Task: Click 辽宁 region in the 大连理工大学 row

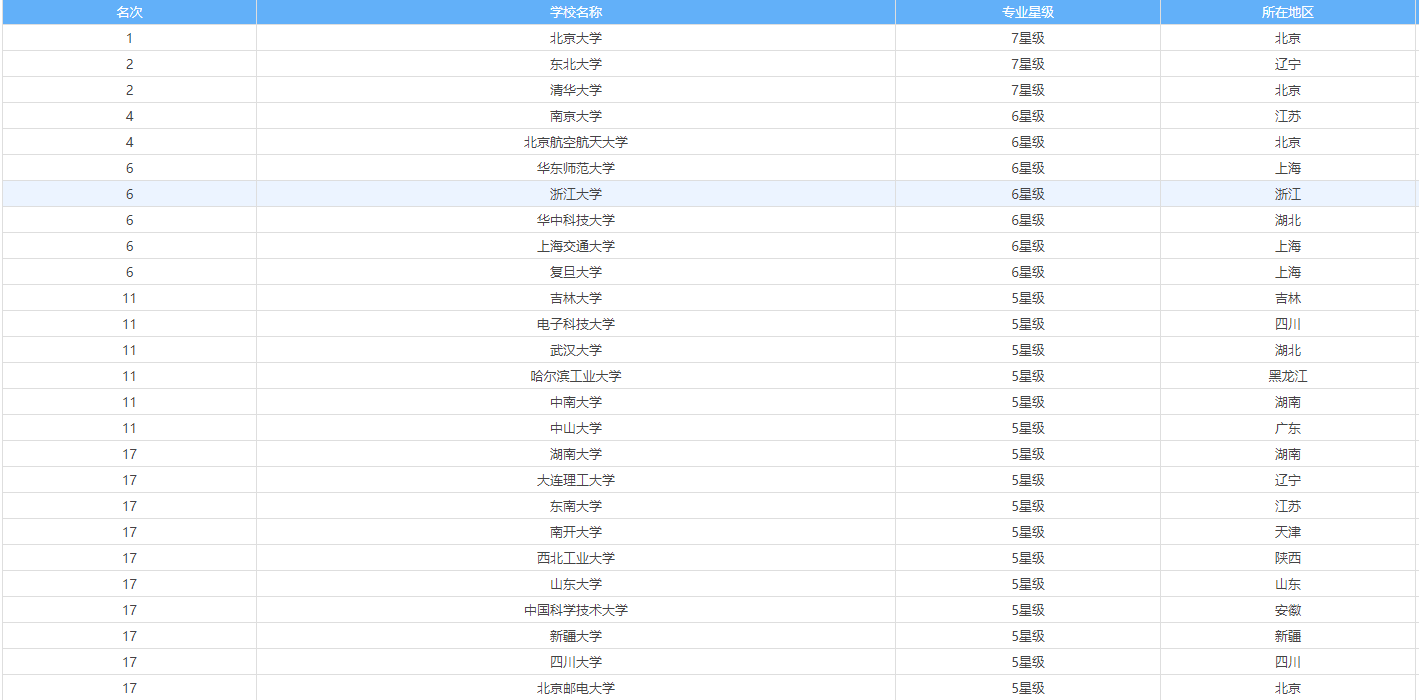Action: 1288,480
